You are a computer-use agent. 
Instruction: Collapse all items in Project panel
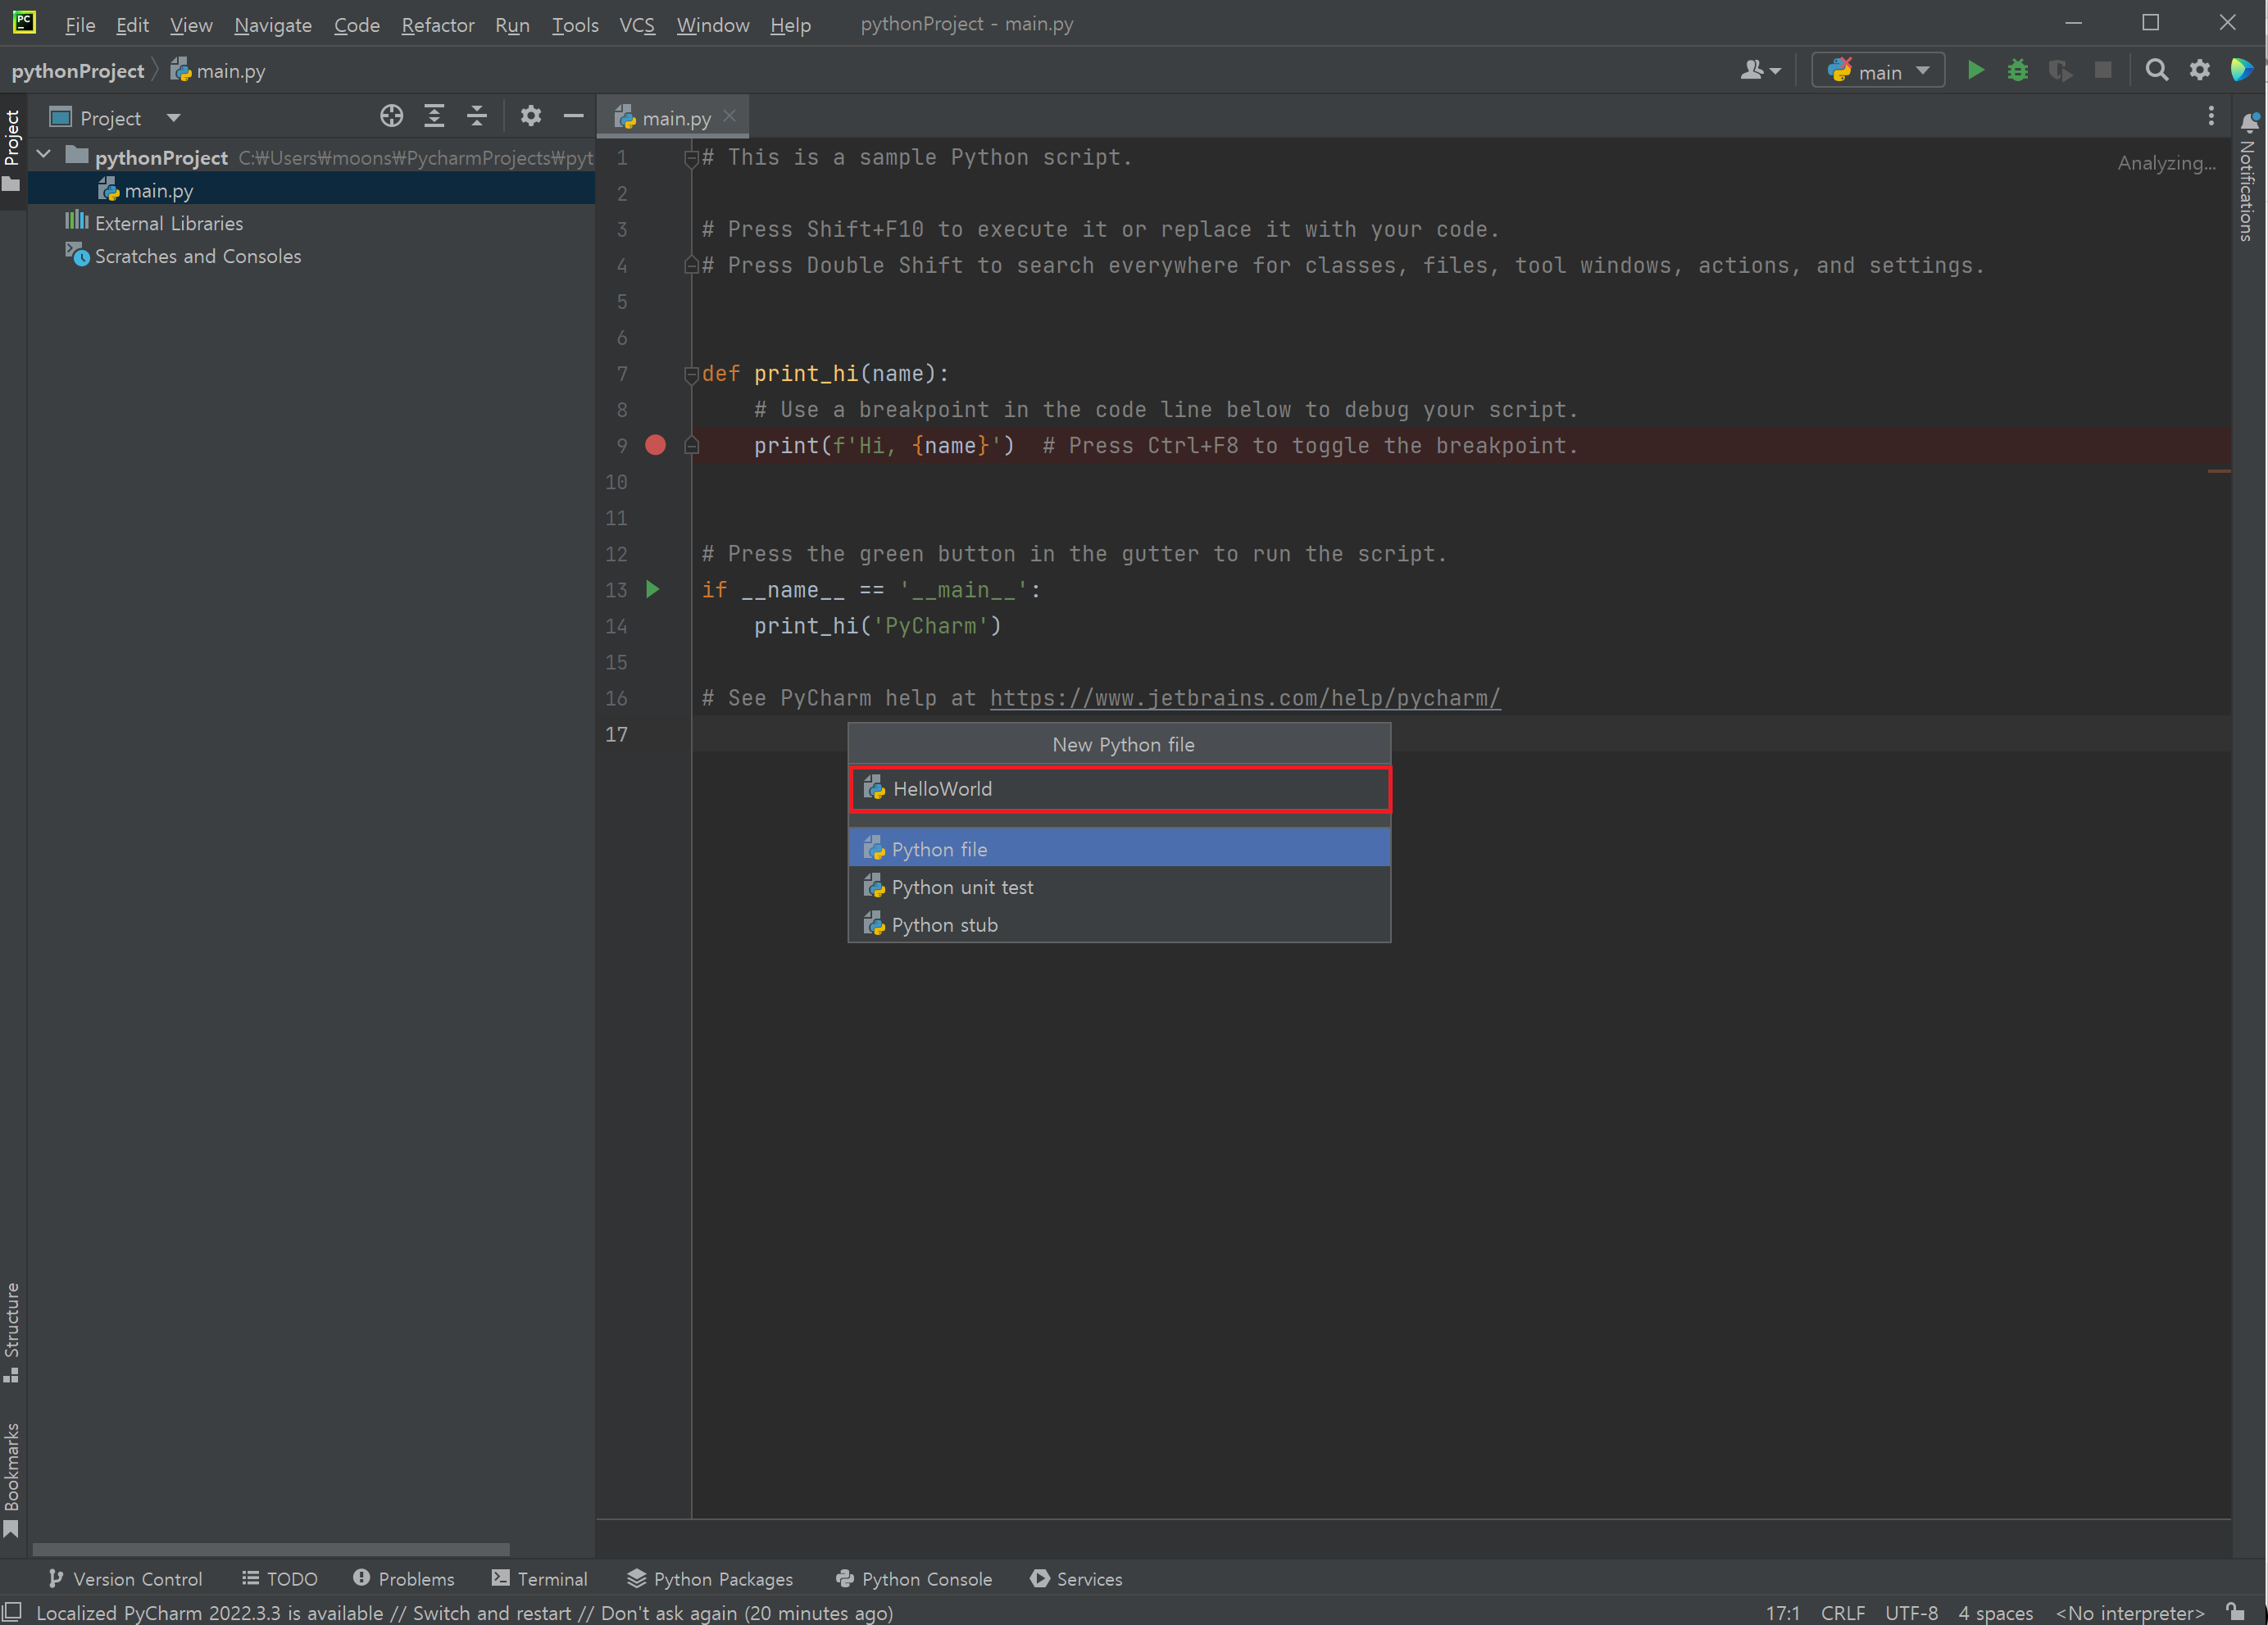477,117
